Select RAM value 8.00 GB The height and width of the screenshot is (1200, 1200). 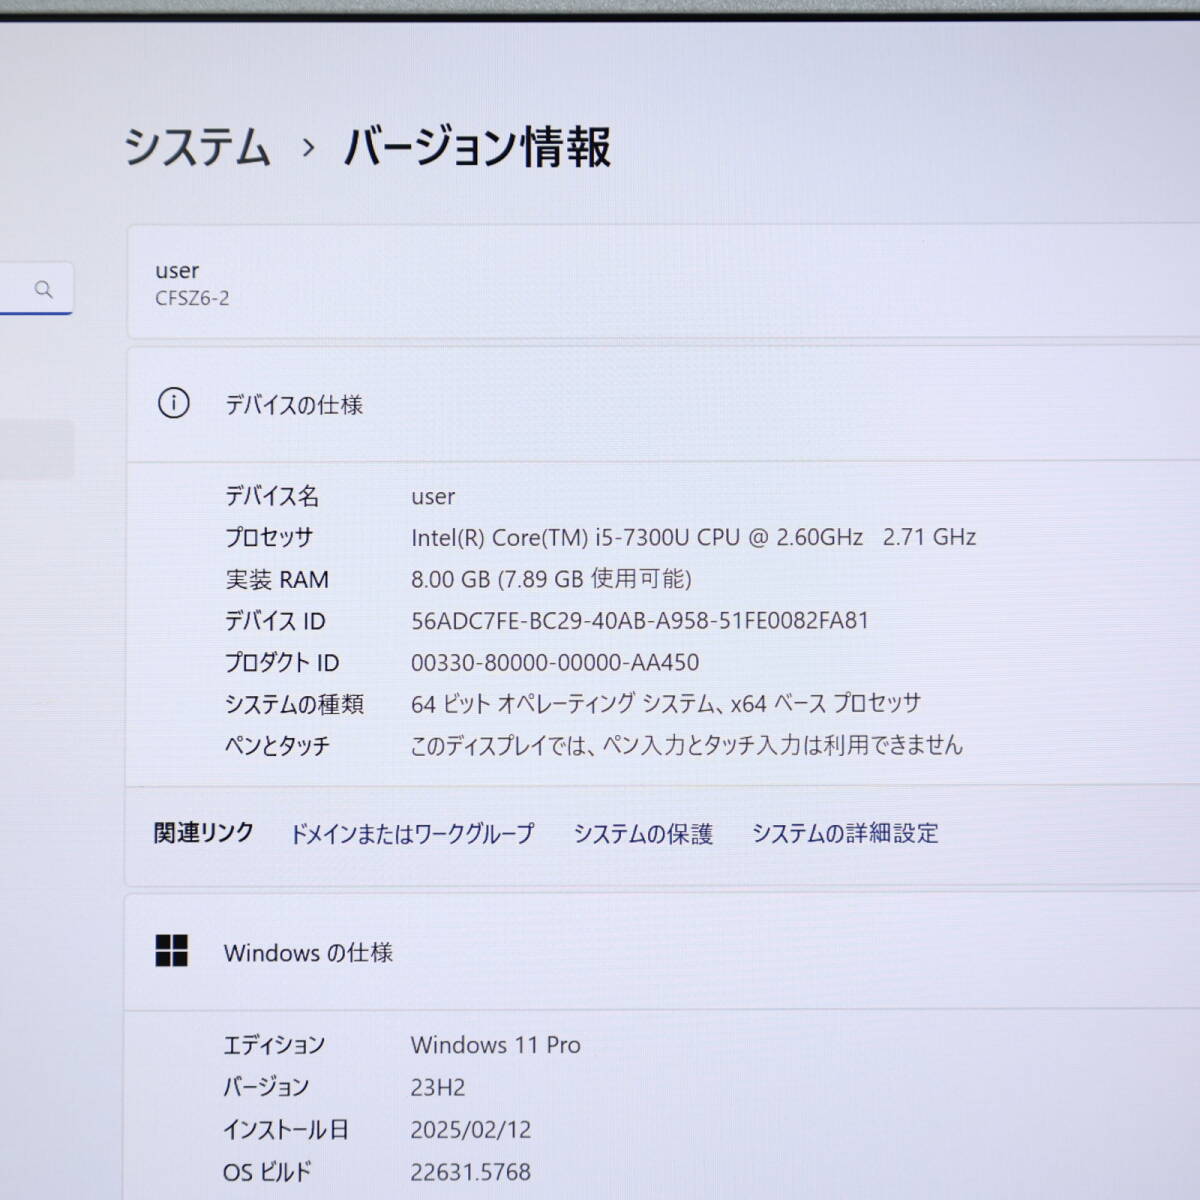551,579
